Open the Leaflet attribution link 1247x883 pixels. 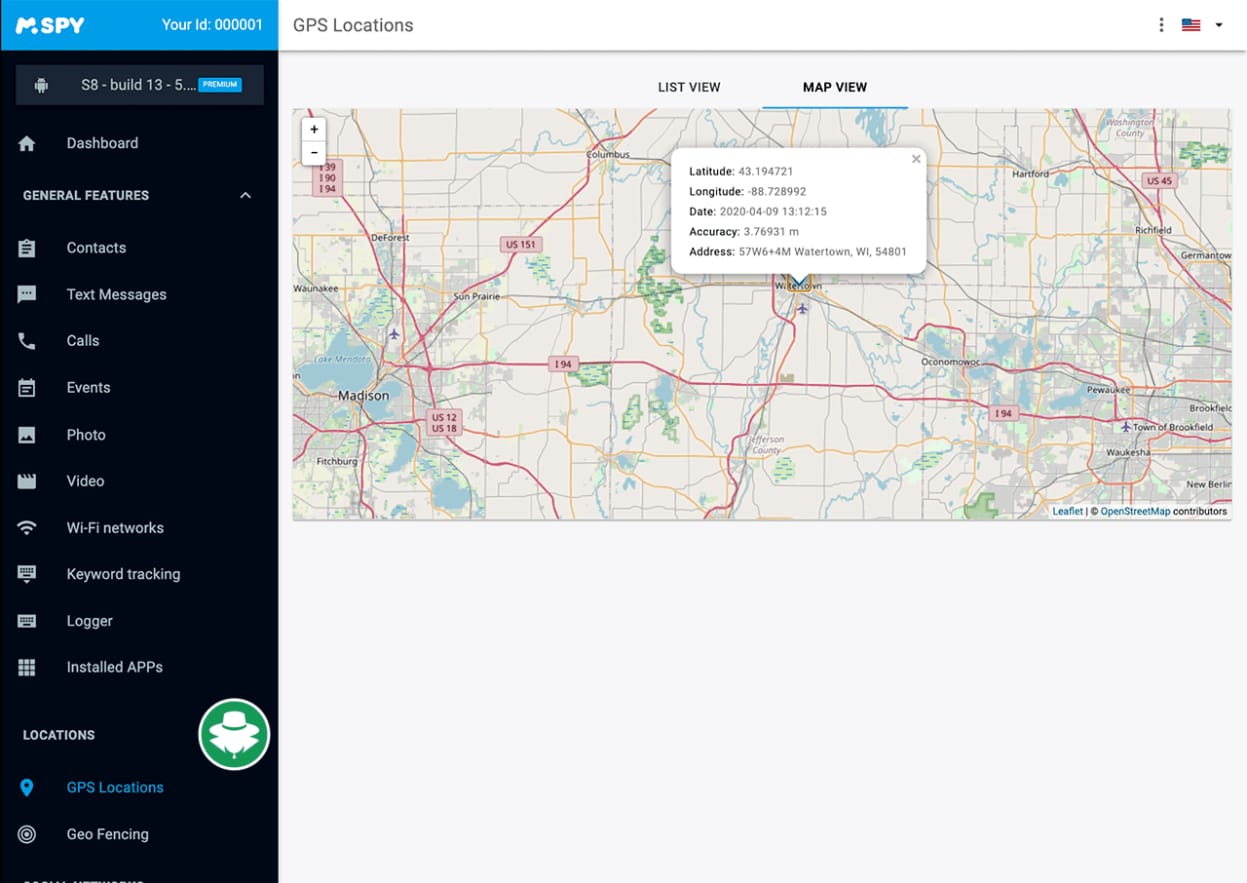[x=1067, y=511]
